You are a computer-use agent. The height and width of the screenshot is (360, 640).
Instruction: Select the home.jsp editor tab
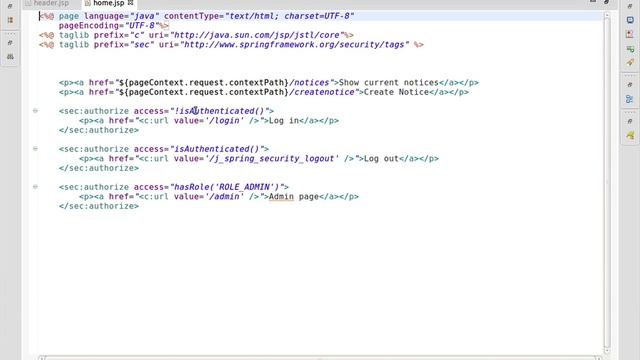(x=109, y=3)
